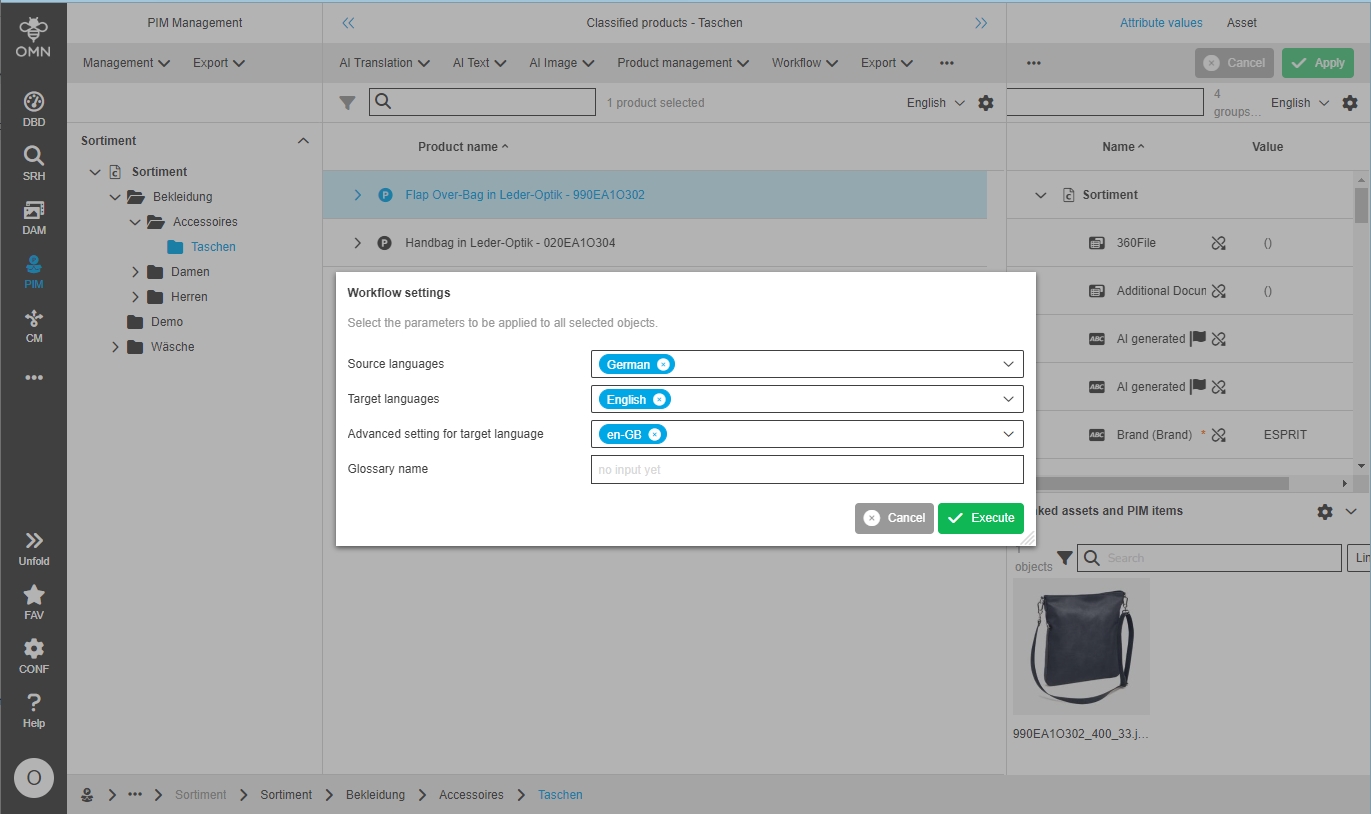Expand the Source languages dropdown

click(x=1008, y=365)
